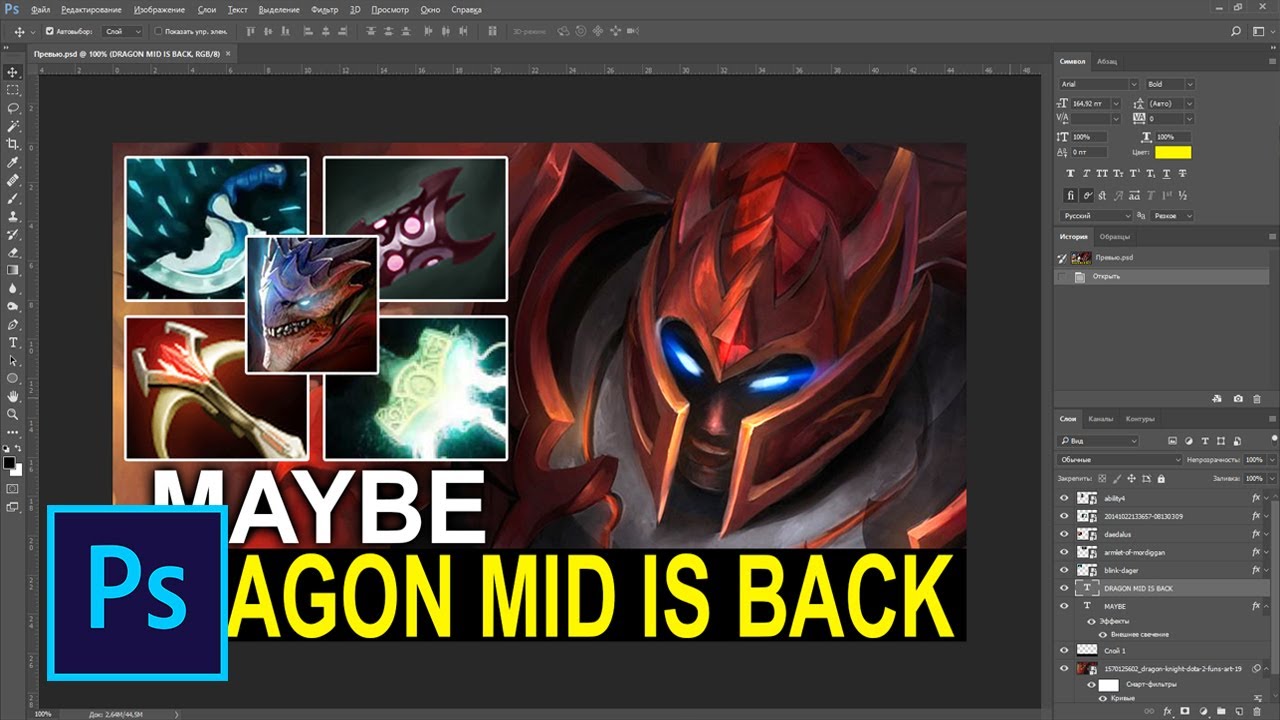
Task: Toggle Underline in Character panel
Action: point(1164,174)
